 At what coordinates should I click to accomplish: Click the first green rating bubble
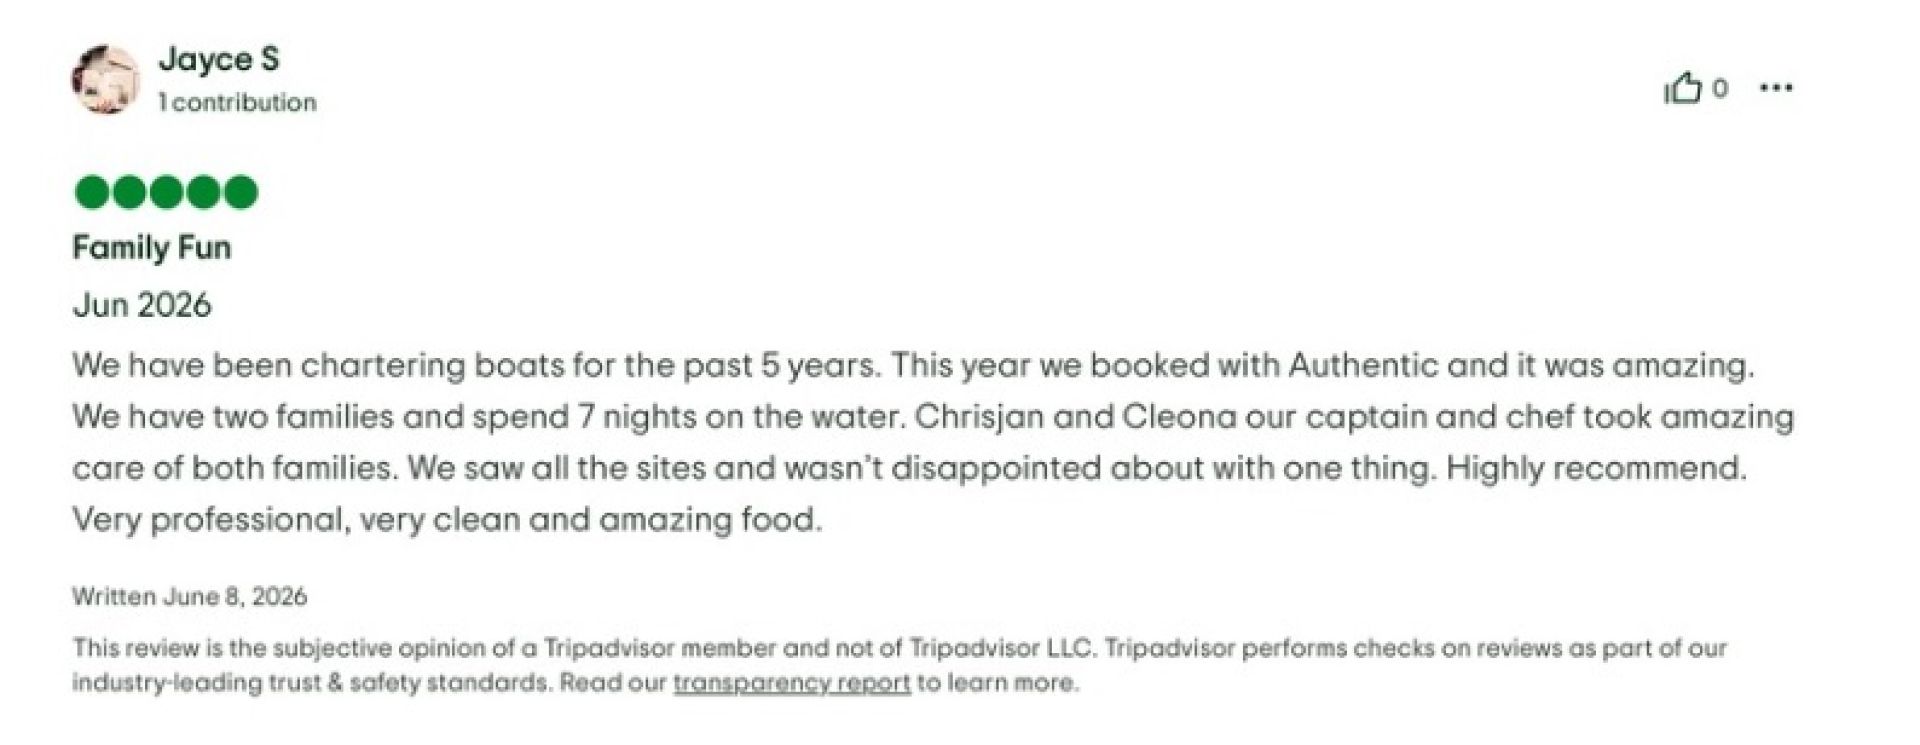click(x=92, y=192)
